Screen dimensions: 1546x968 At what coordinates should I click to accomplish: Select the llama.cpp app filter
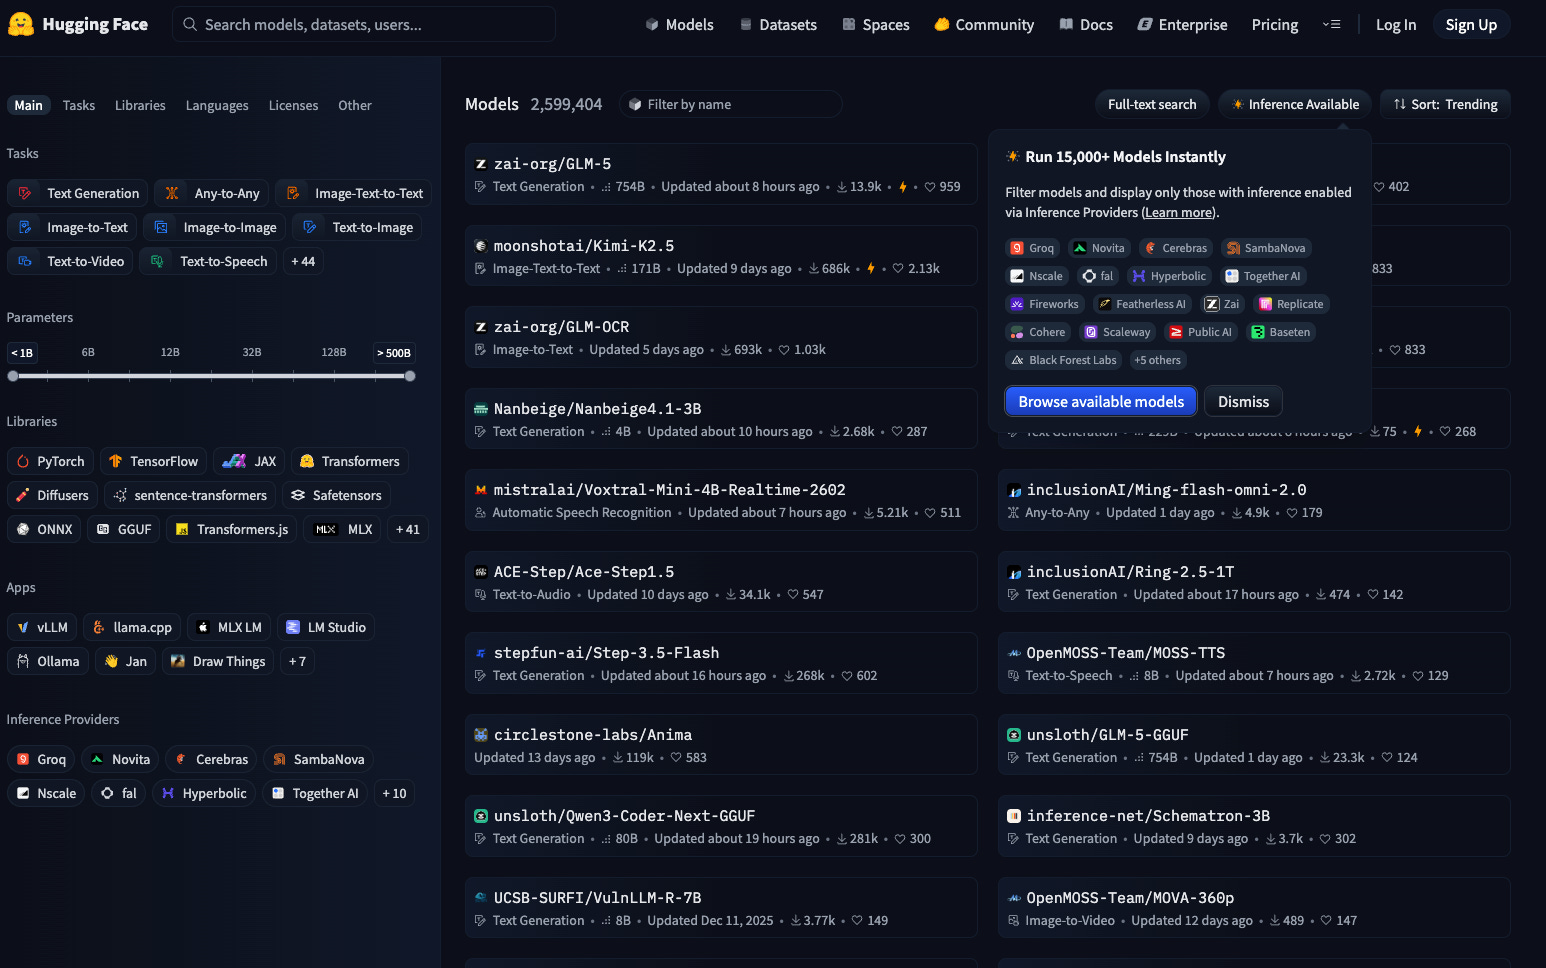[132, 627]
